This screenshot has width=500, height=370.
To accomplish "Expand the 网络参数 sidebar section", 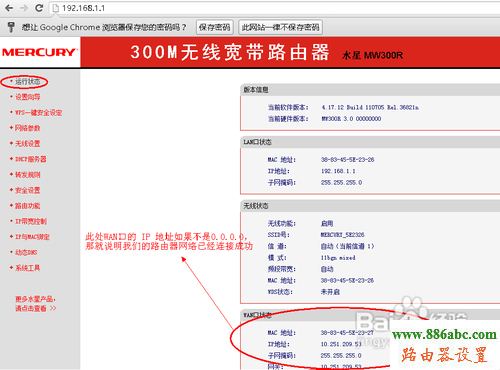I will tap(28, 128).
